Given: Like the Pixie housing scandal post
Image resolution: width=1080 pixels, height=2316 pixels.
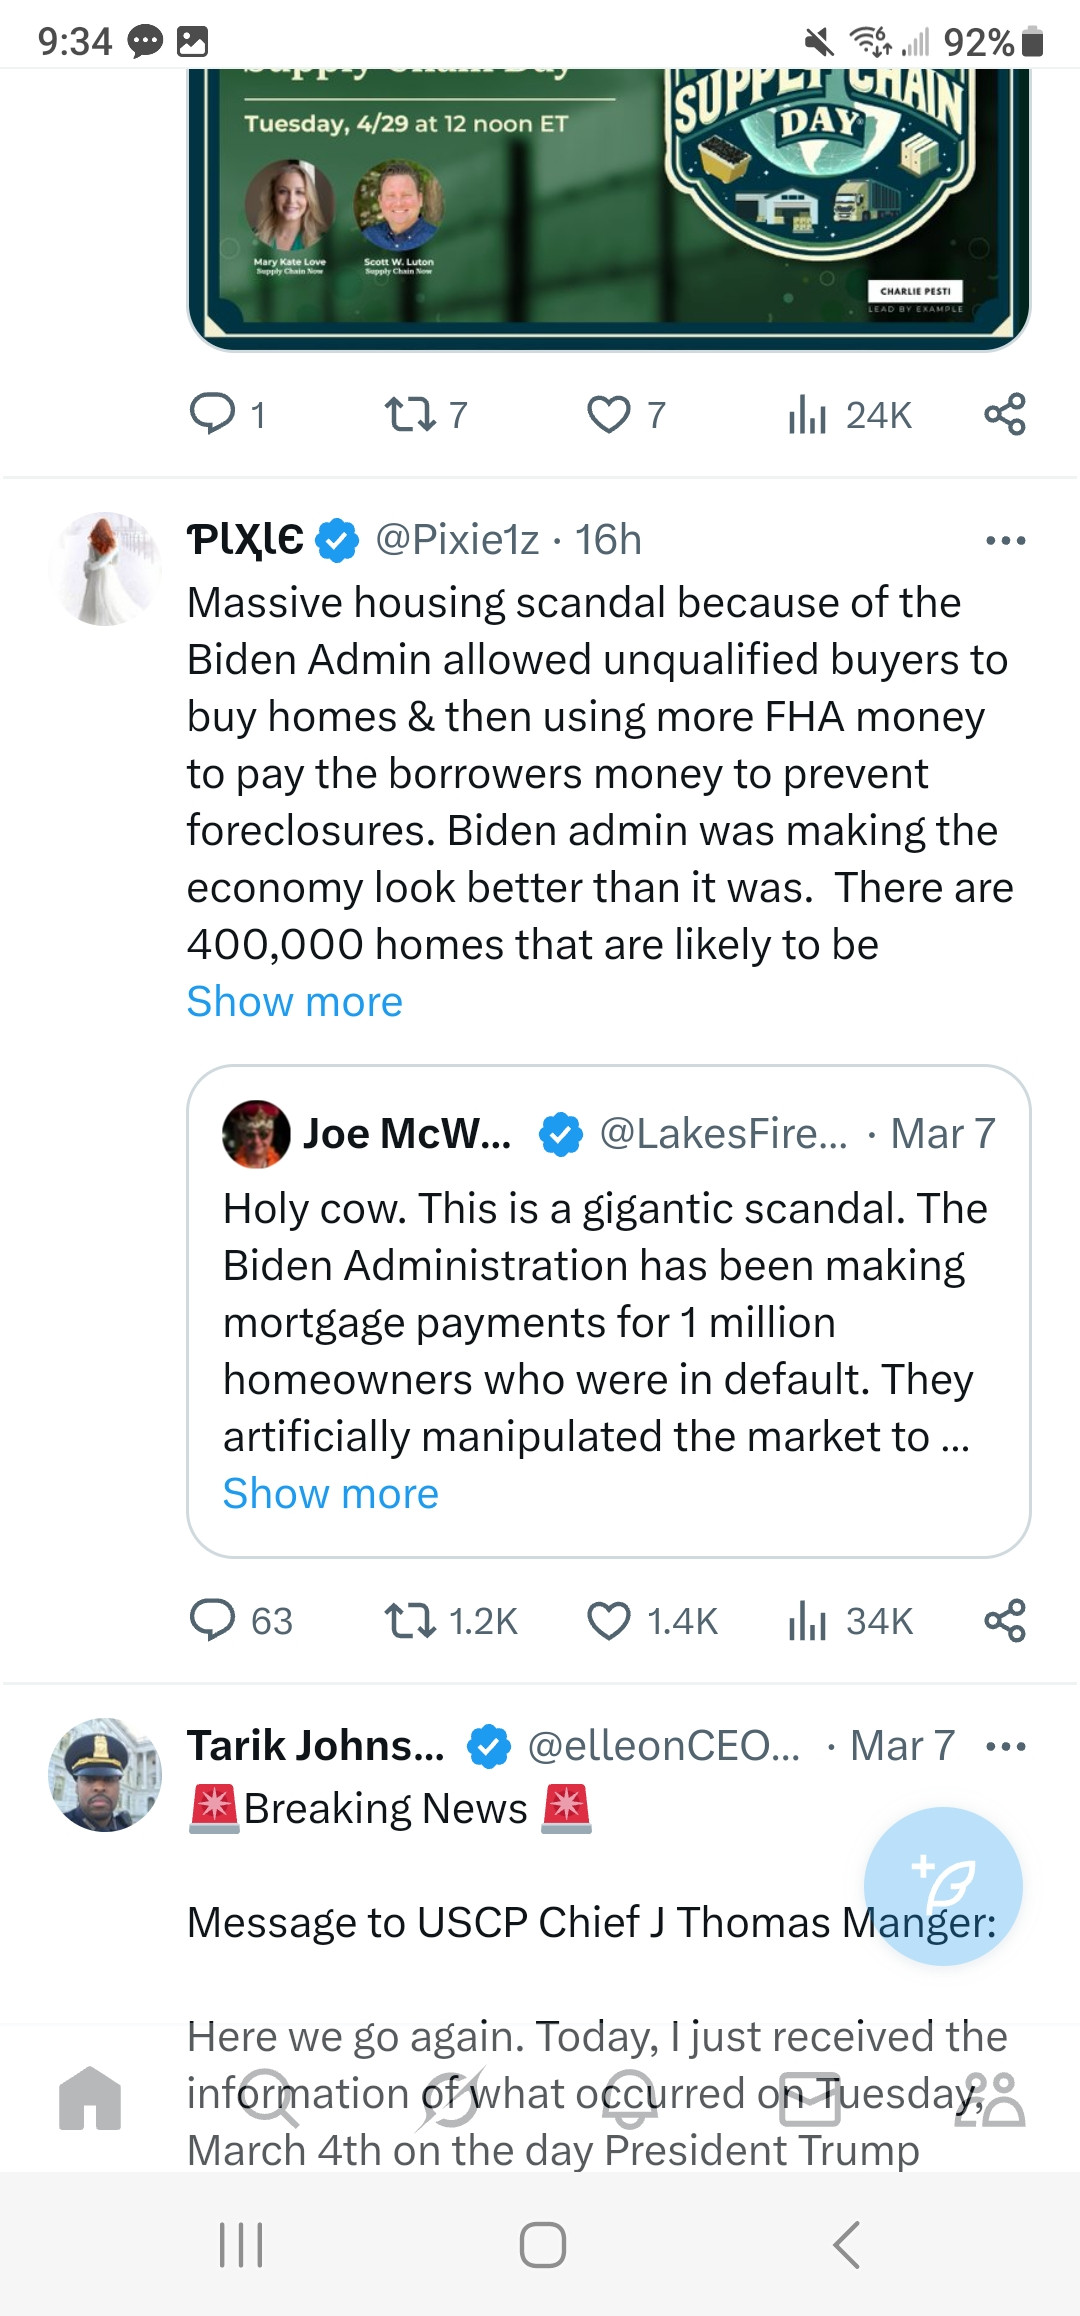Looking at the screenshot, I should 609,1621.
